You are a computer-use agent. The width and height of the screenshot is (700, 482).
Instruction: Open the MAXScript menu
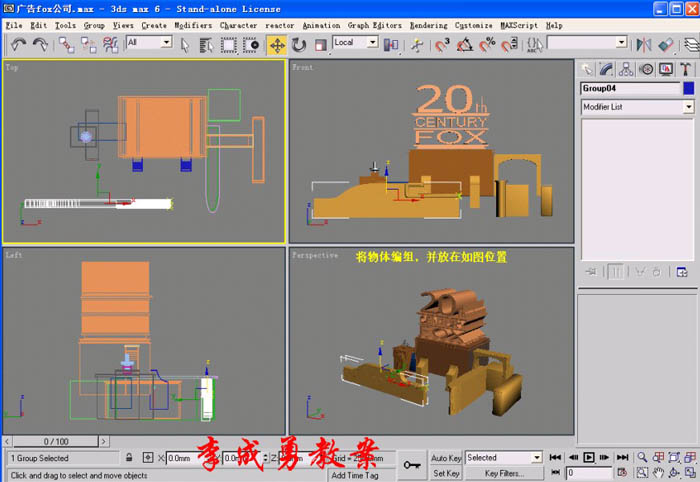click(519, 25)
